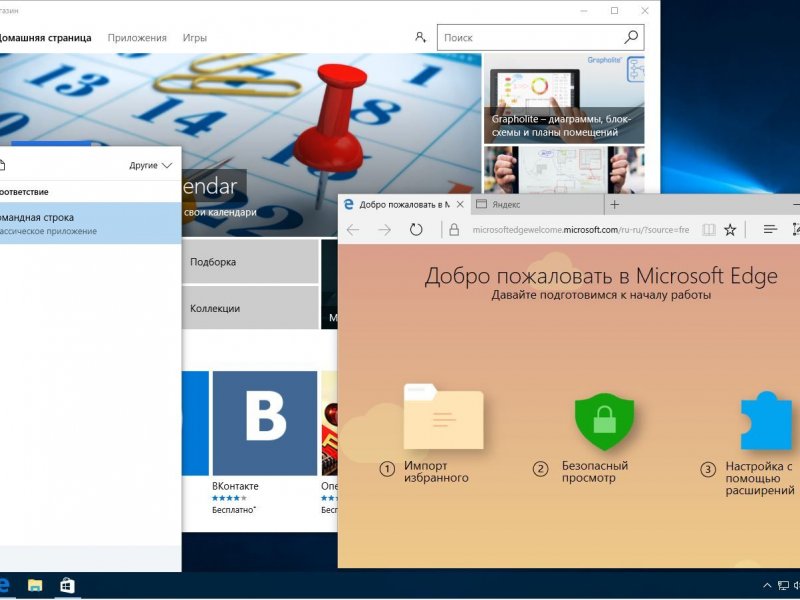
Task: Open File Explorer from the taskbar
Action: [35, 585]
